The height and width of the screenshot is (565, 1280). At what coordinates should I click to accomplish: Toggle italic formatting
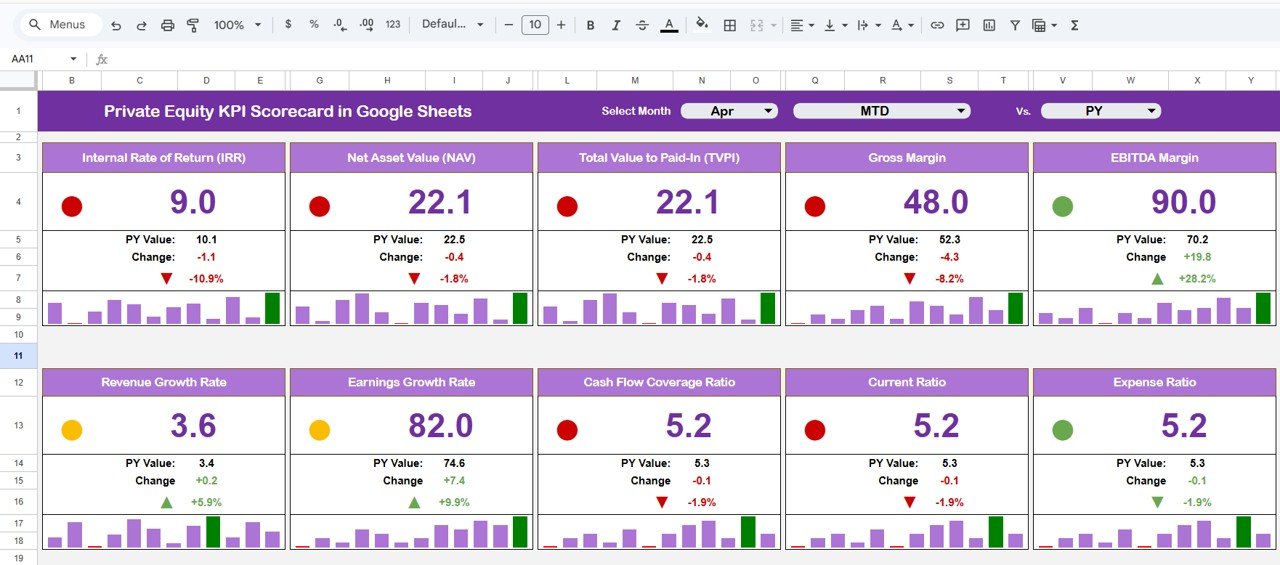coord(616,25)
